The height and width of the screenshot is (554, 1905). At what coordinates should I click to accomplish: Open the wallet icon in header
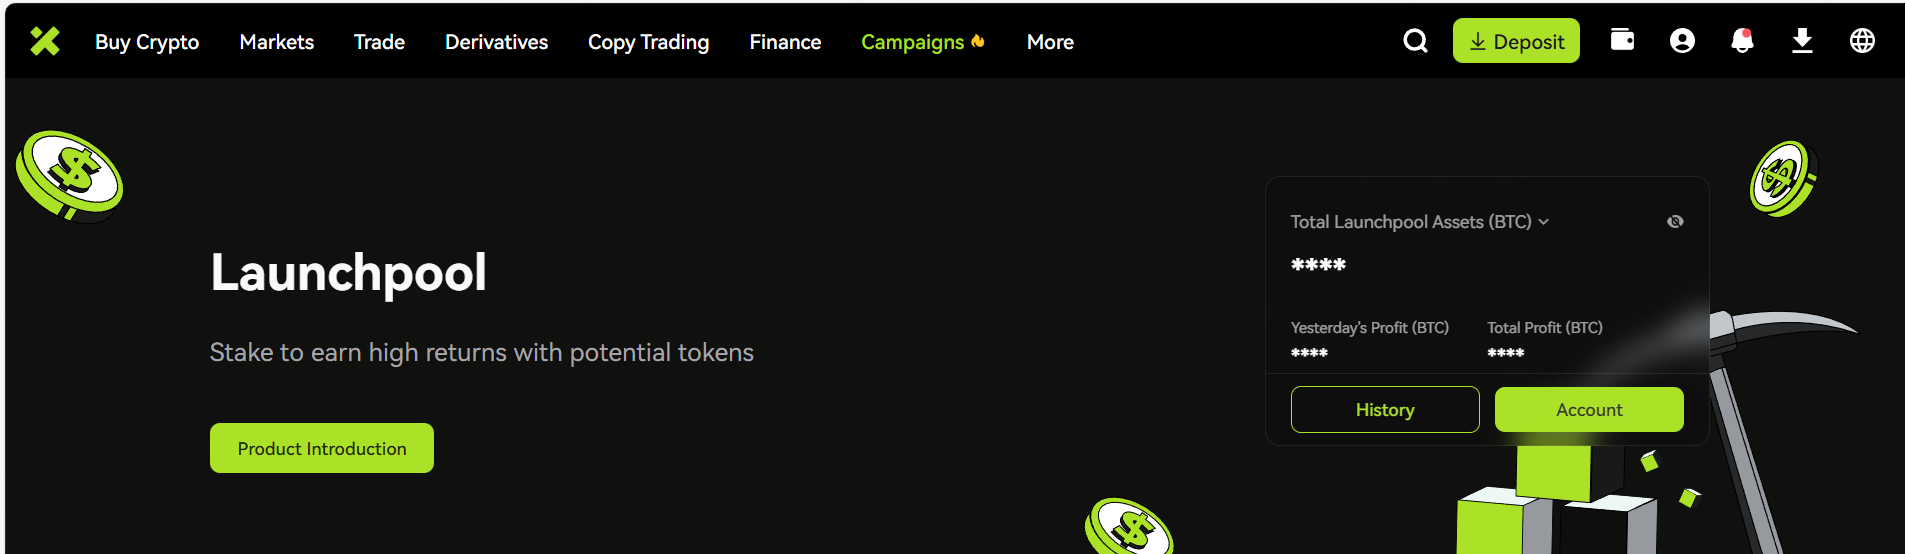[1622, 40]
